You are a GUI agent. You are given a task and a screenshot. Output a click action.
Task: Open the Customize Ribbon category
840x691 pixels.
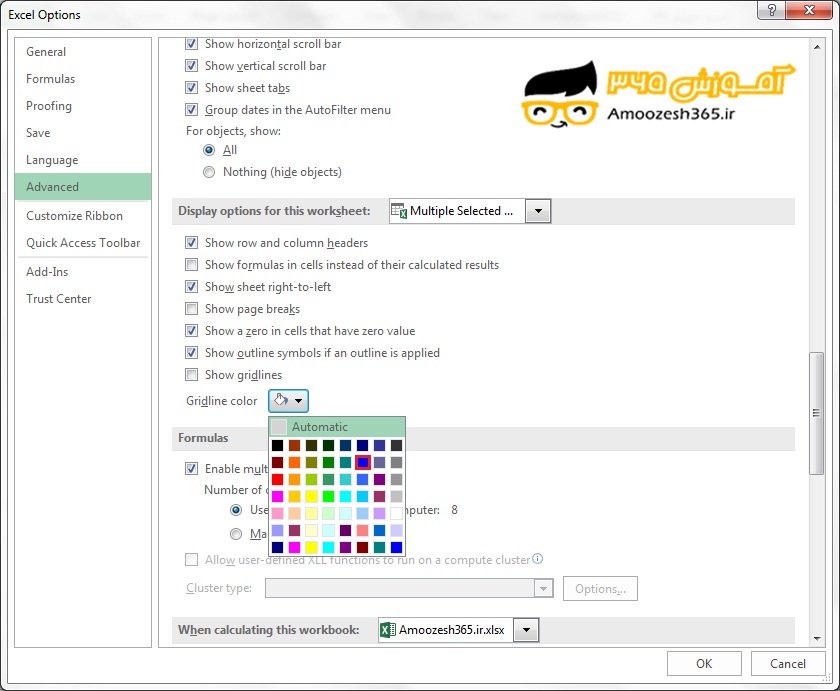pyautogui.click(x=74, y=216)
